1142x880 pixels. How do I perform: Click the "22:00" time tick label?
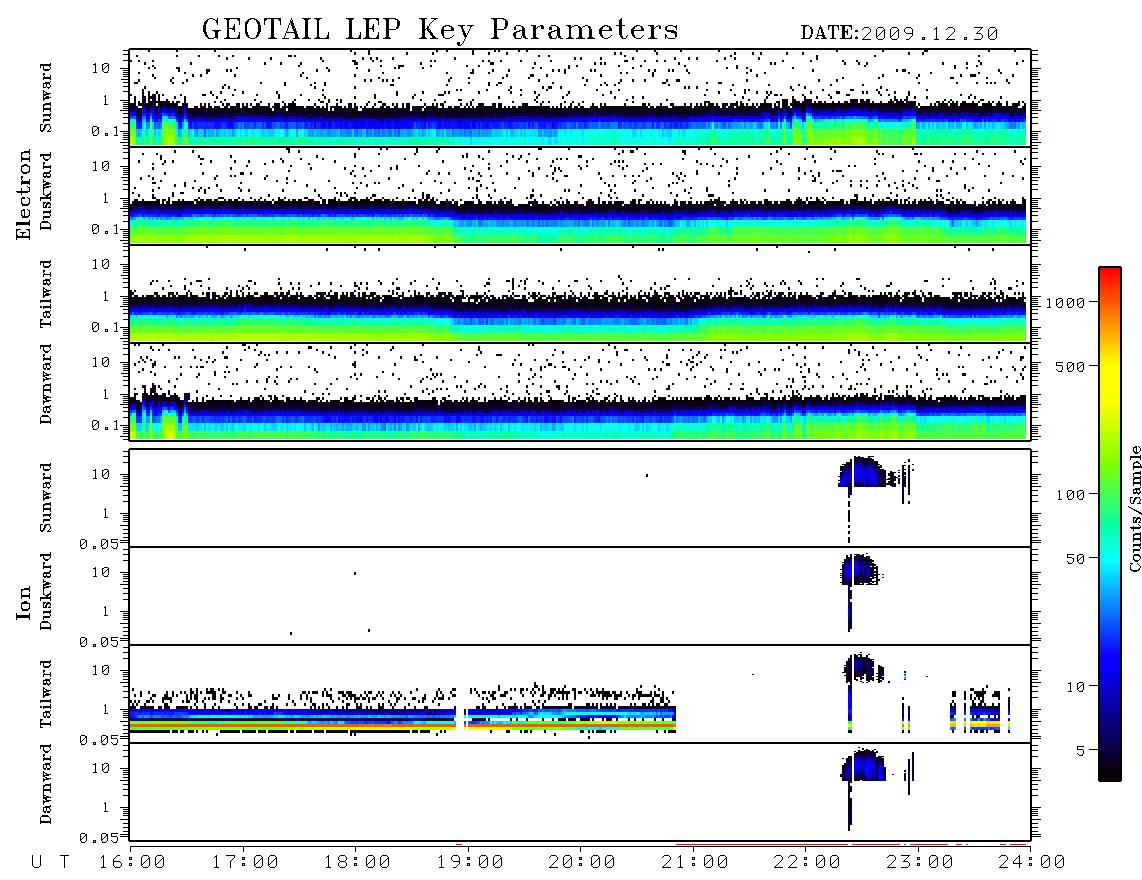pos(807,863)
